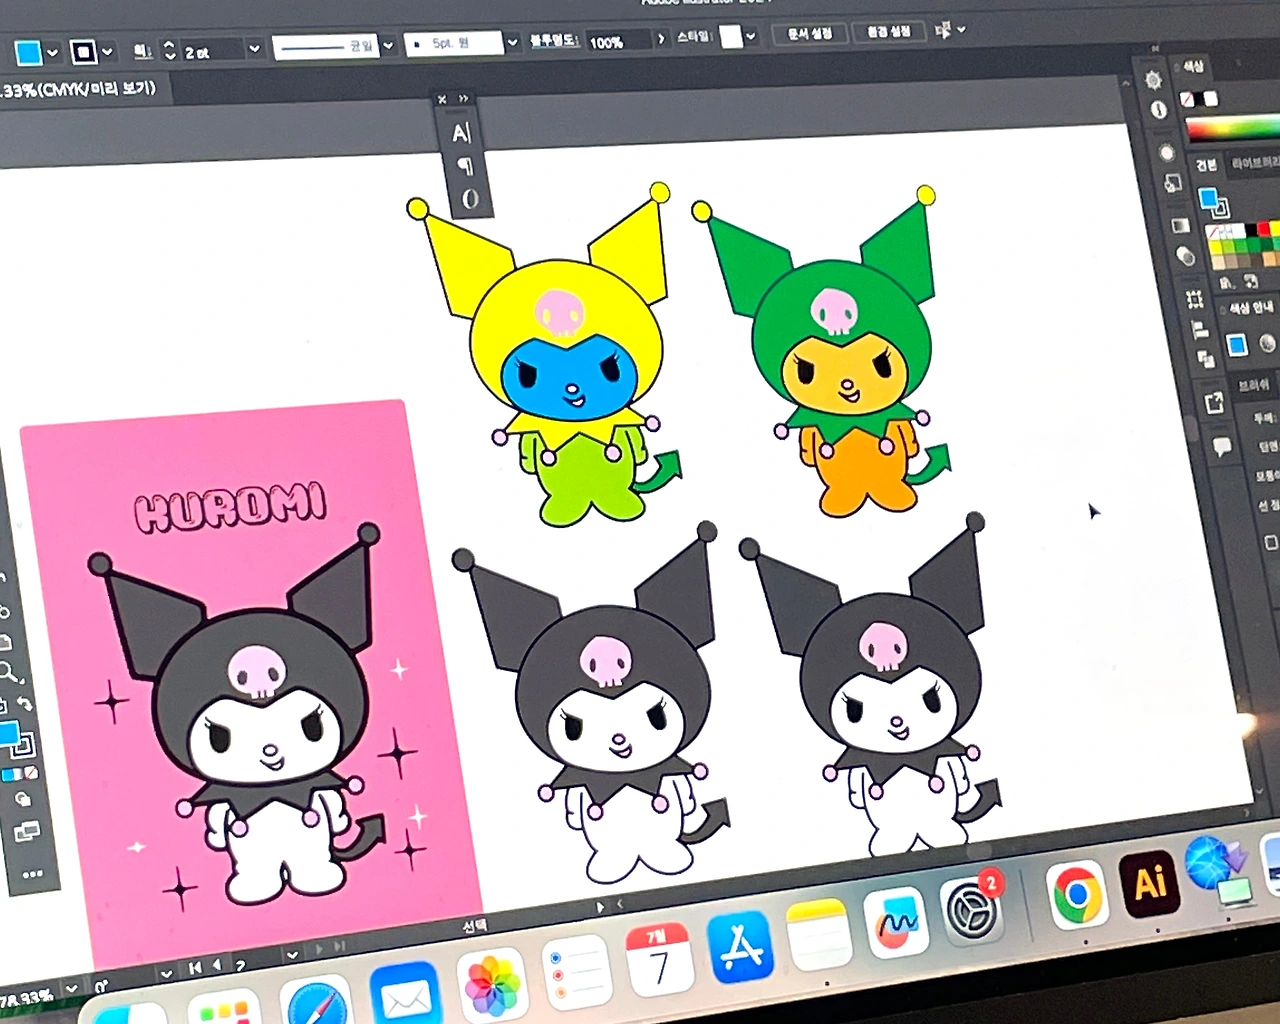Open System Settings in the Dock

click(x=970, y=909)
